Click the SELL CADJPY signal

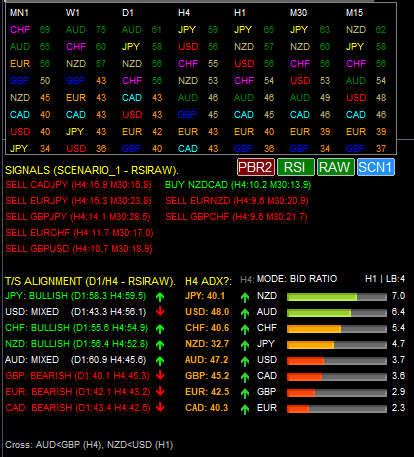78,185
